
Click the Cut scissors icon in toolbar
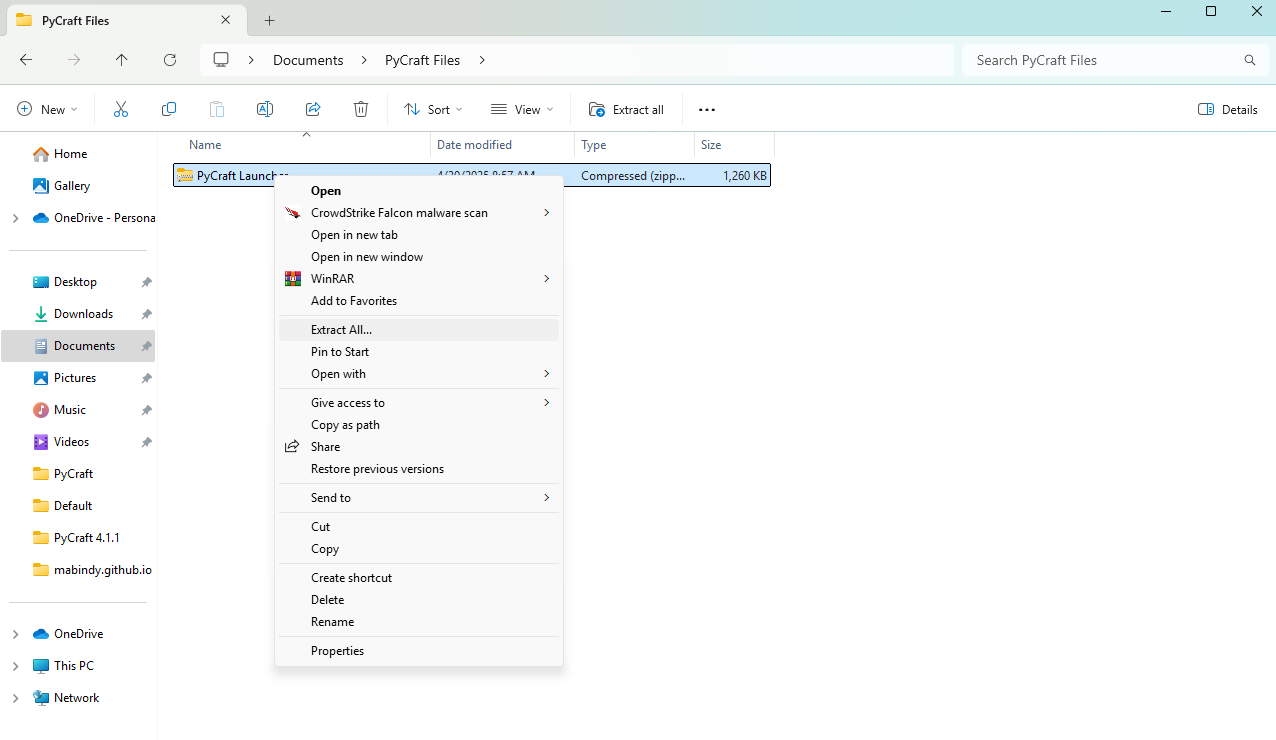tap(121, 109)
